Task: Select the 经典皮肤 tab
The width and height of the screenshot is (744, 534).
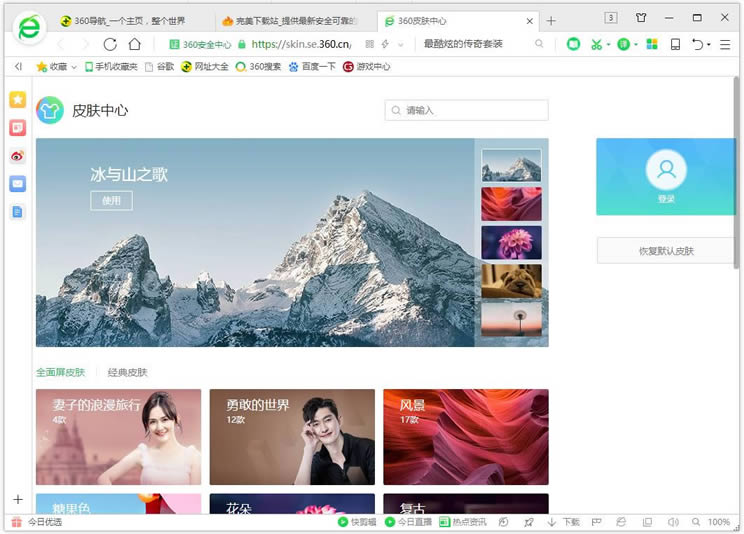Action: point(128,373)
